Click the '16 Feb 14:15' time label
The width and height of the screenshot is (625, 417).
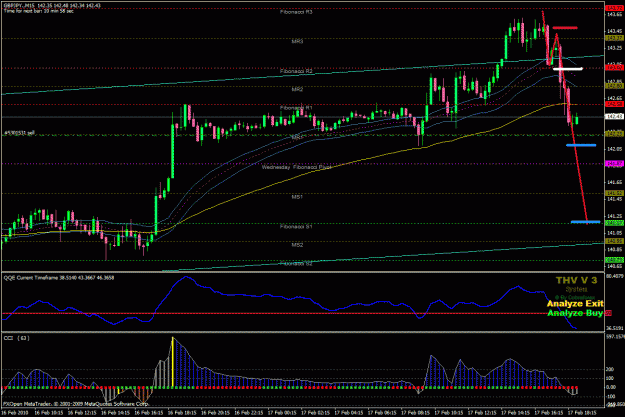pyautogui.click(x=115, y=413)
